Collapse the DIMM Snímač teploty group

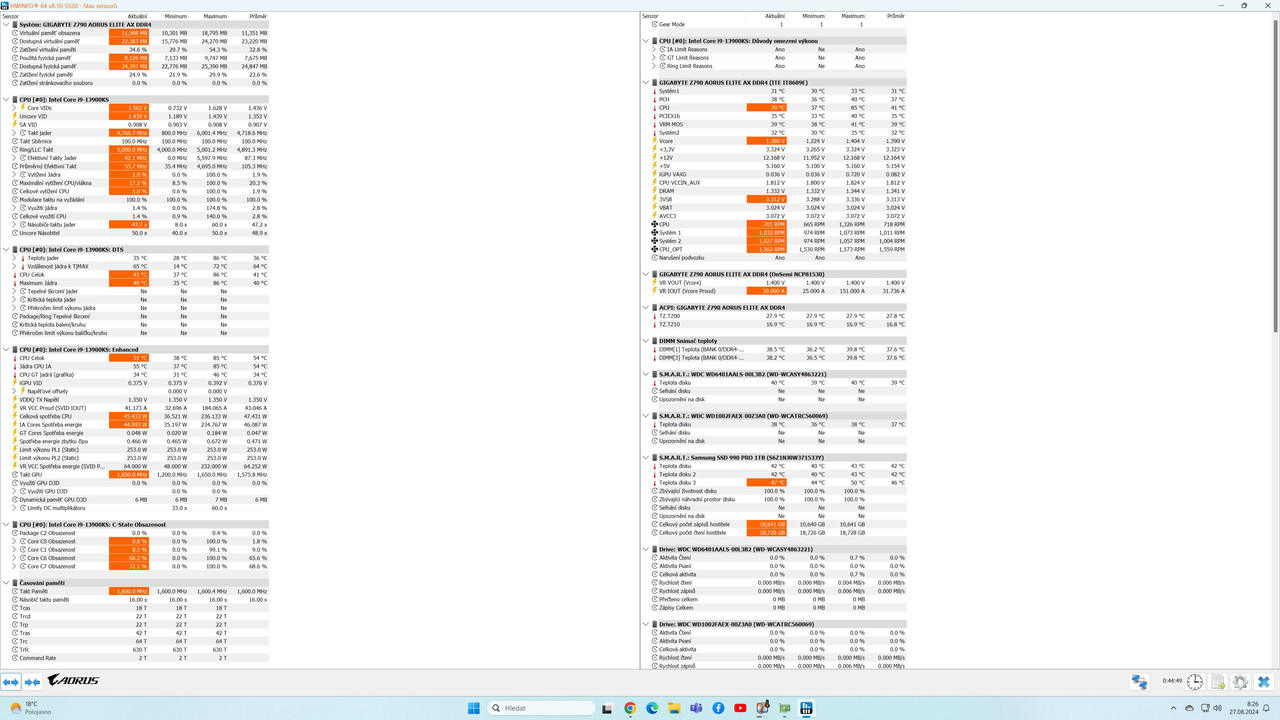click(646, 341)
